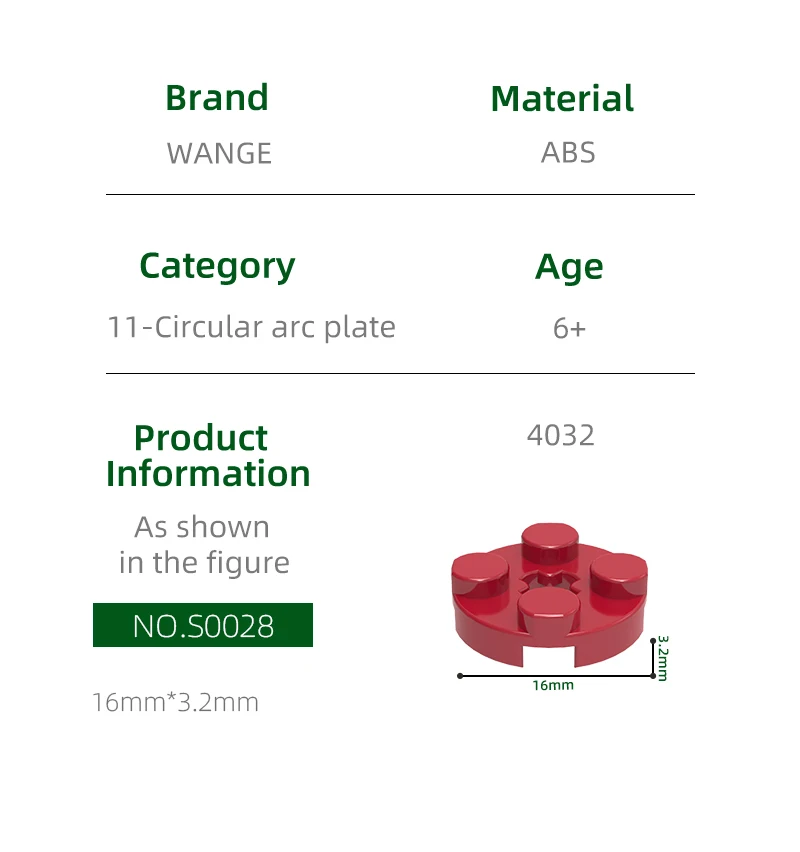Viewport: 800px width, 852px height.
Task: Click the 16mm width label under the plate
Action: [x=553, y=686]
